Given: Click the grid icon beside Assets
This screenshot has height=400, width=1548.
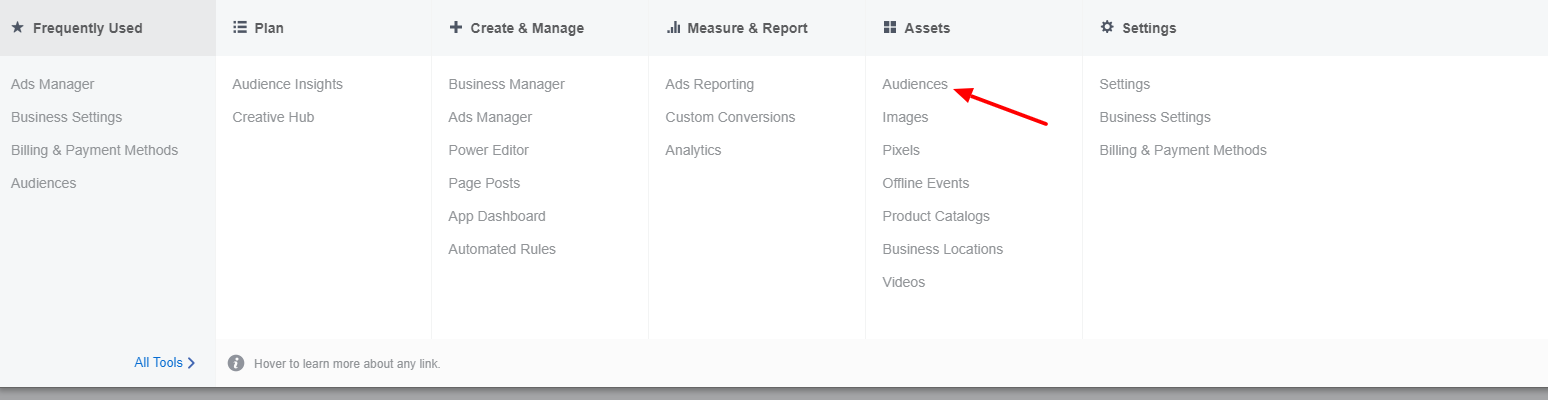Looking at the screenshot, I should (x=890, y=28).
